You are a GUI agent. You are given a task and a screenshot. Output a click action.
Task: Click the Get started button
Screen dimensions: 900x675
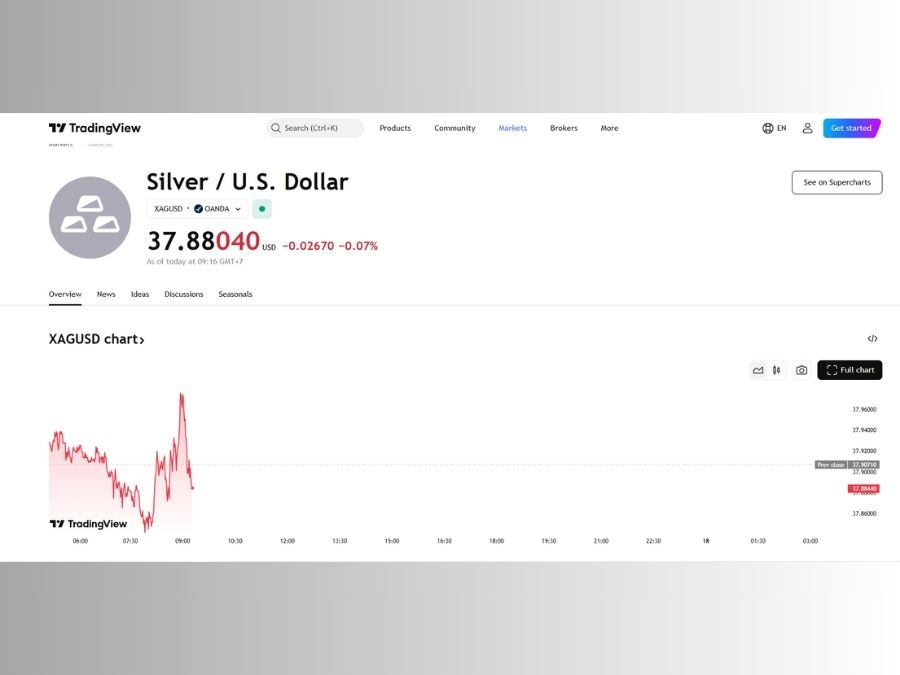(x=852, y=128)
